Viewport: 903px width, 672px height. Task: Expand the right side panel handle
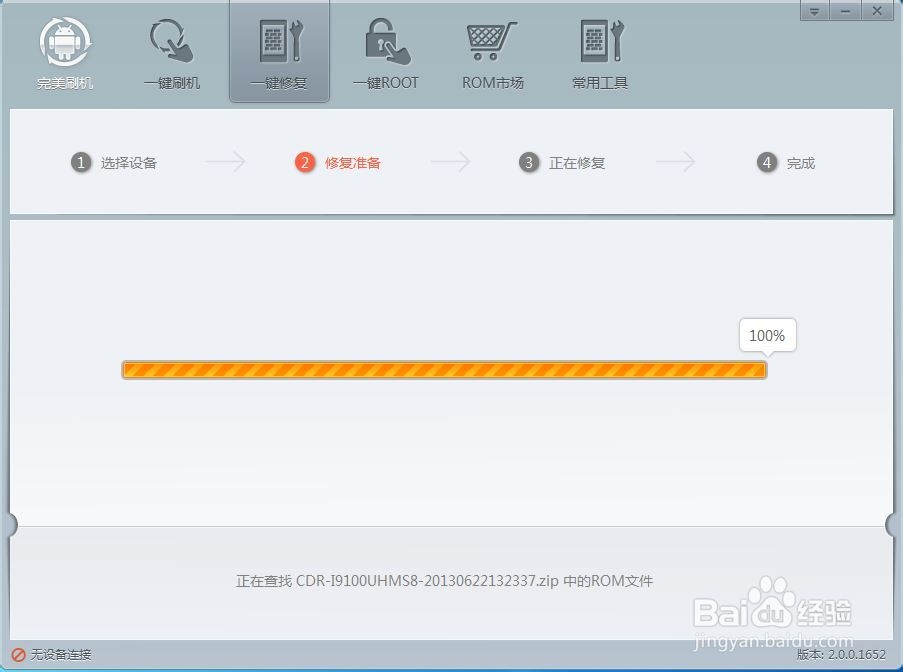[891, 525]
